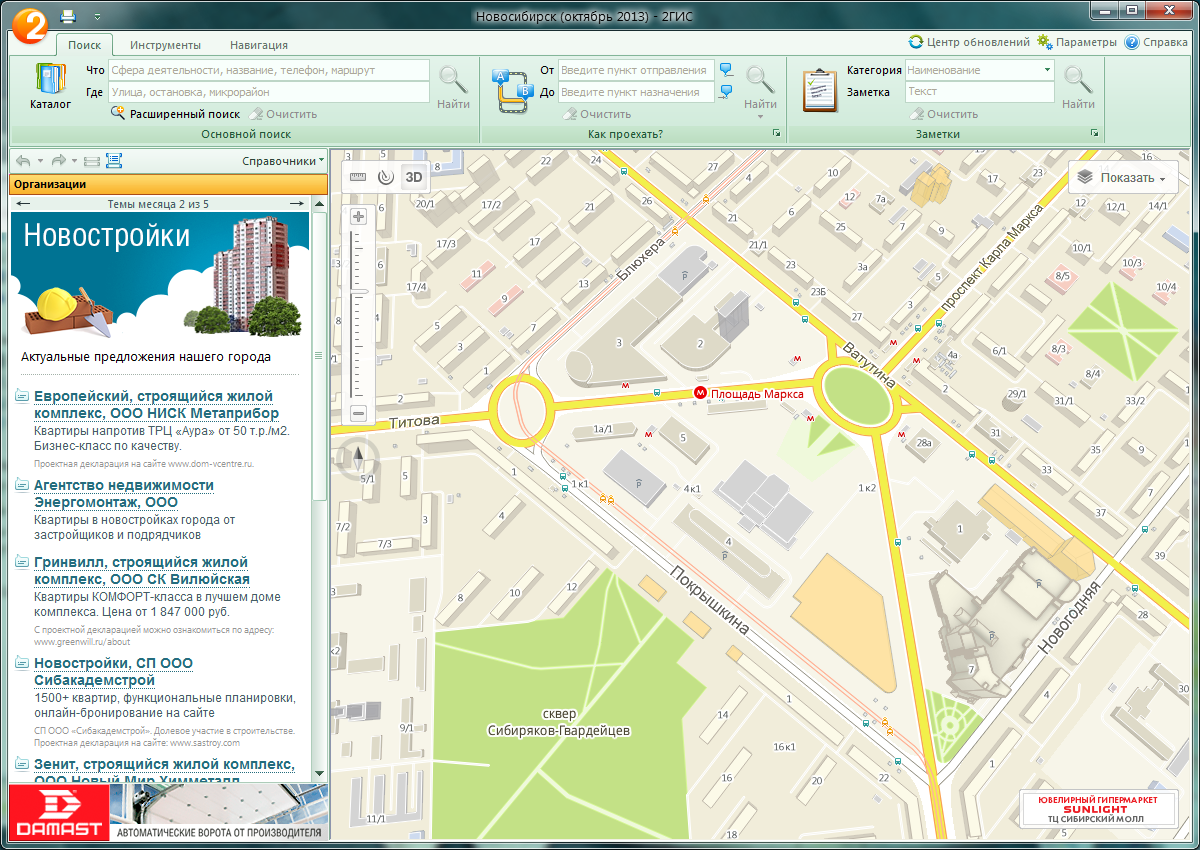Open Центр обновлений update center
This screenshot has width=1200, height=850.
point(969,43)
